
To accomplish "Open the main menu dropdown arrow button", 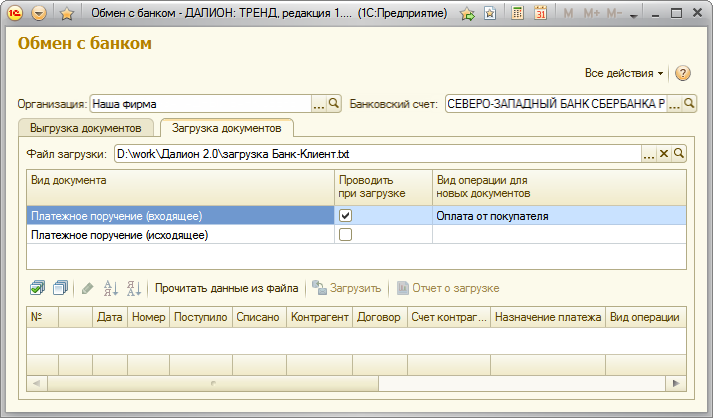I will (39, 13).
